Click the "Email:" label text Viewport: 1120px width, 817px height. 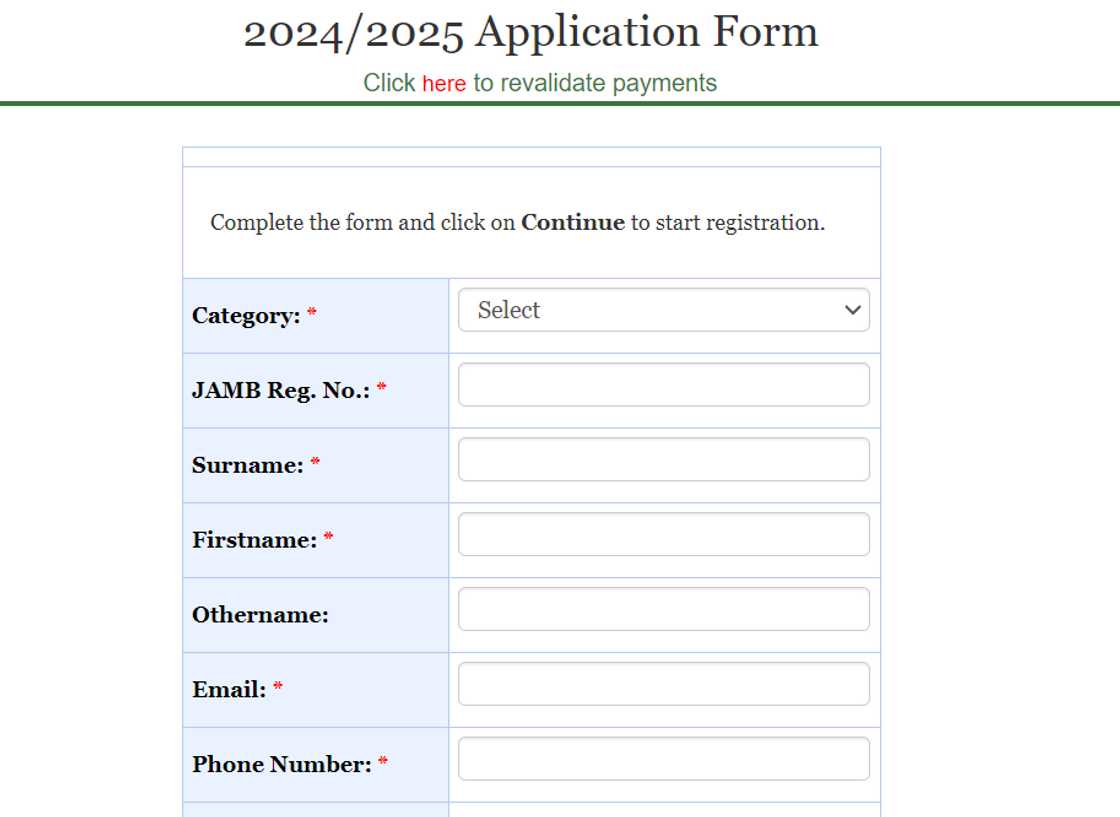pyautogui.click(x=229, y=690)
